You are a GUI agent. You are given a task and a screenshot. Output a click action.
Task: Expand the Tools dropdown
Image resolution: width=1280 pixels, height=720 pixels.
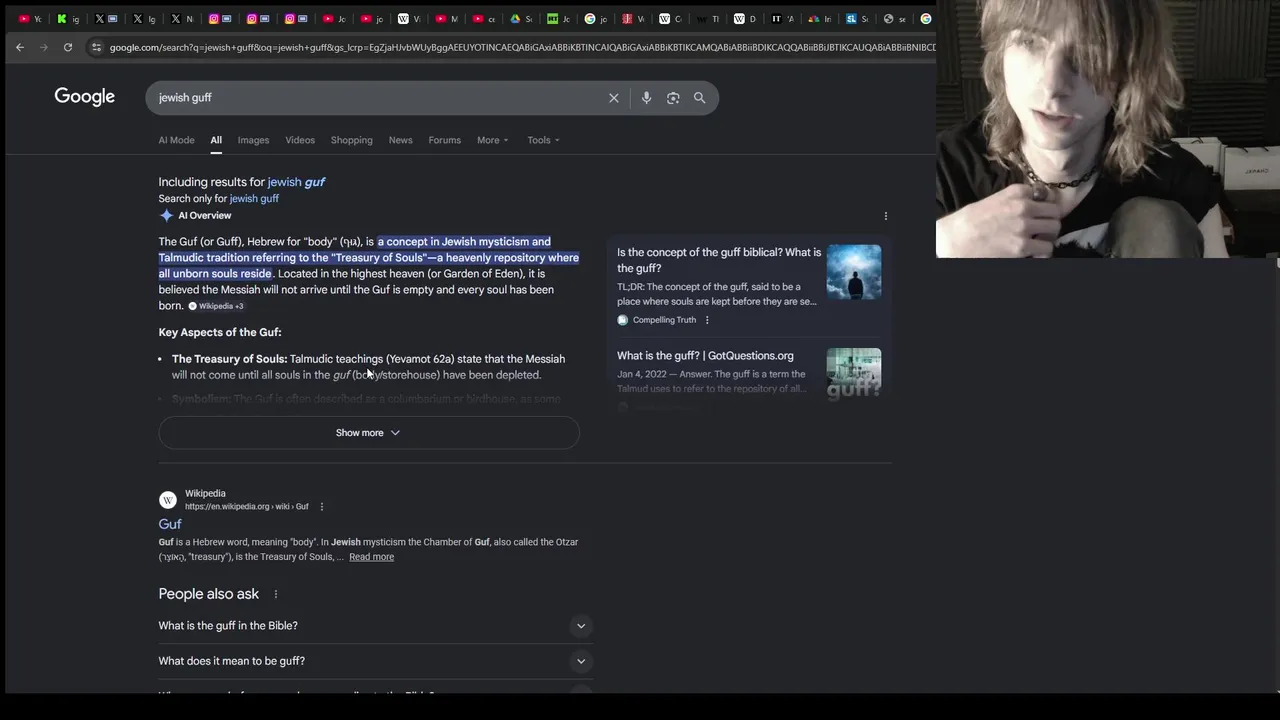coord(543,140)
